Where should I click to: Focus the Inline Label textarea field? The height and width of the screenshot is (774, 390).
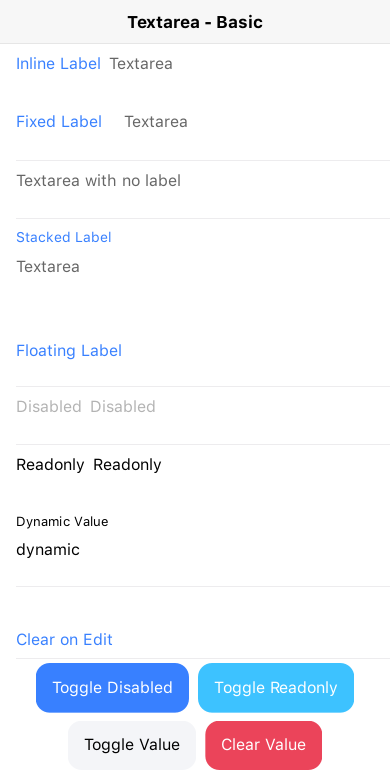click(249, 73)
